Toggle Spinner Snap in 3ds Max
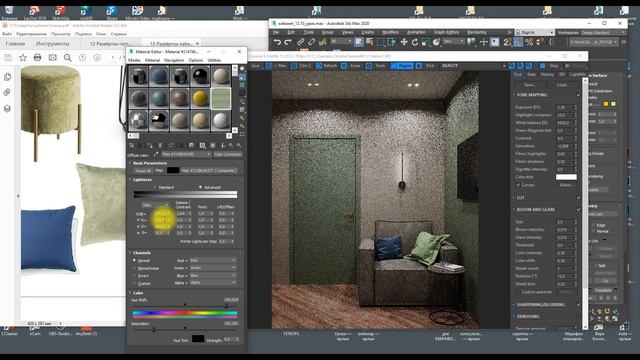640x360 pixels. click(x=540, y=42)
